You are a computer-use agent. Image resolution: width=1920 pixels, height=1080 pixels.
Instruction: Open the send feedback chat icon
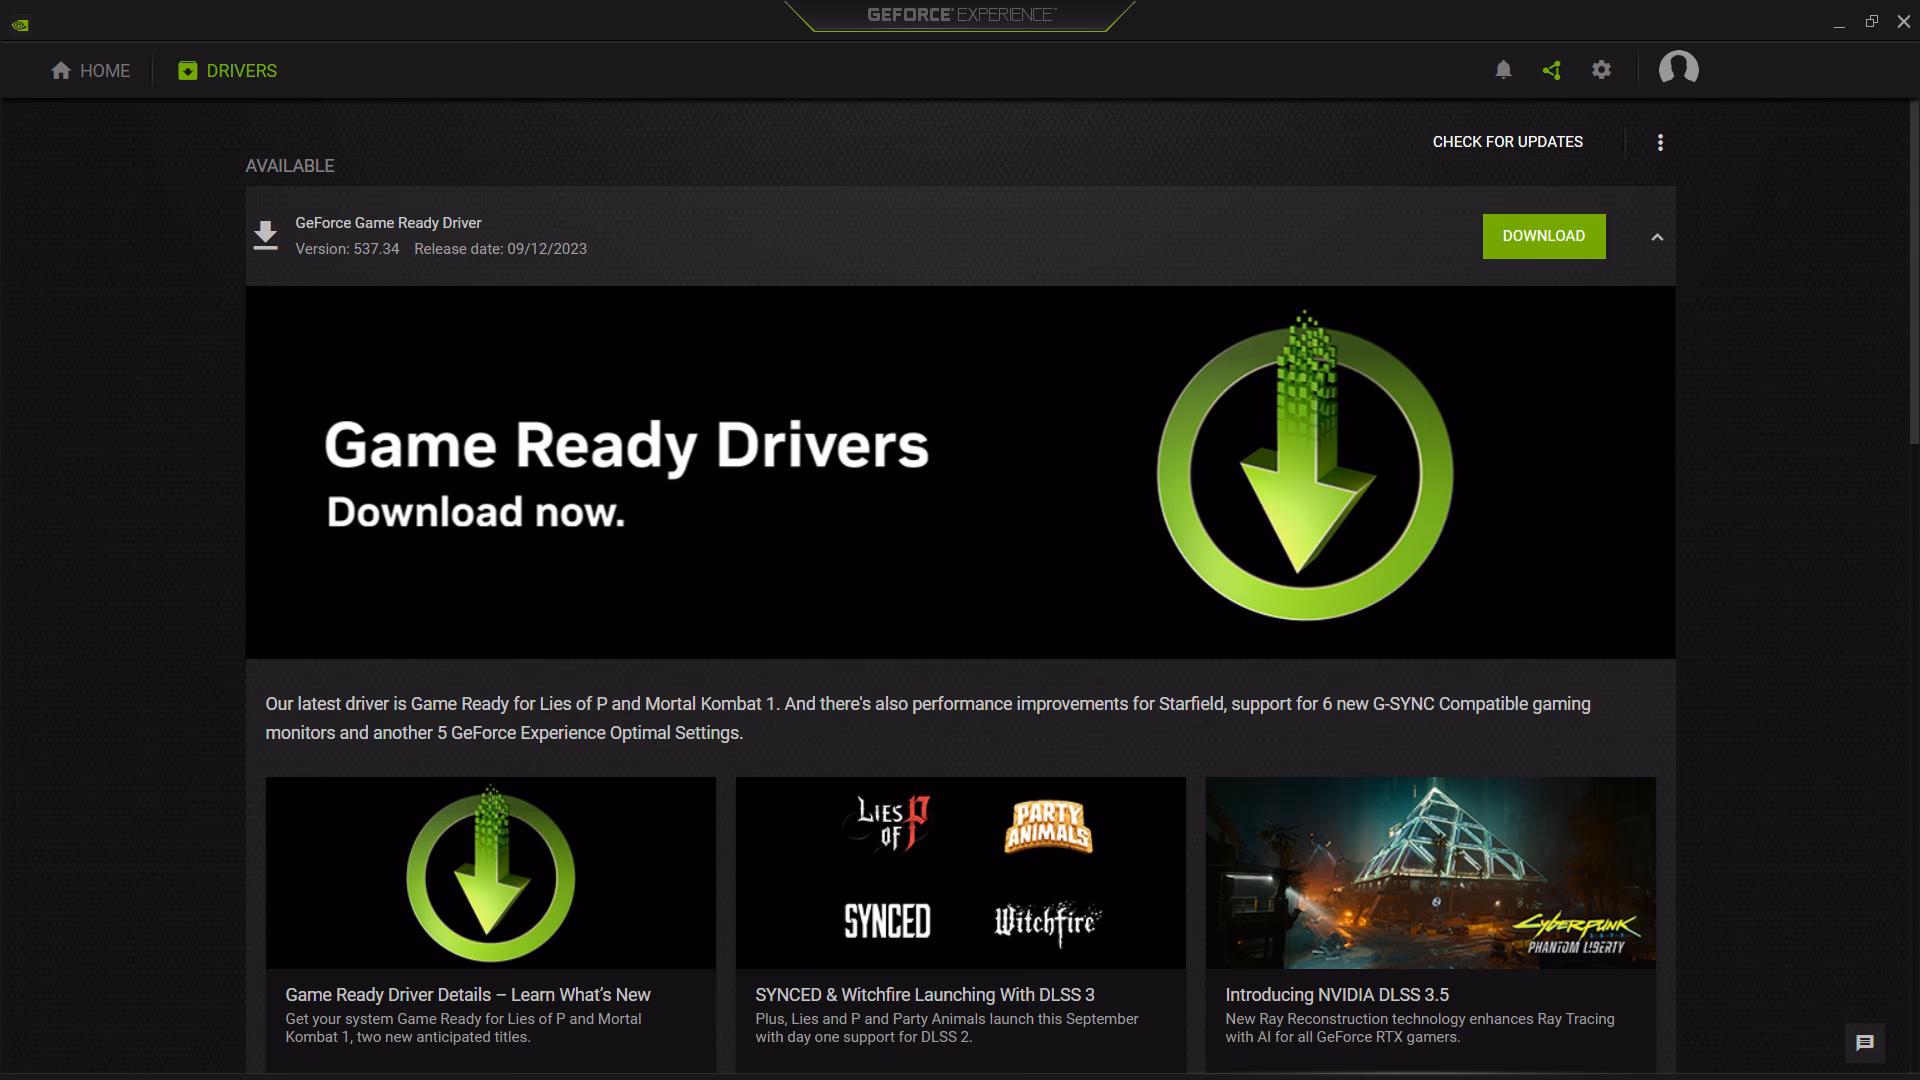pos(1865,1043)
